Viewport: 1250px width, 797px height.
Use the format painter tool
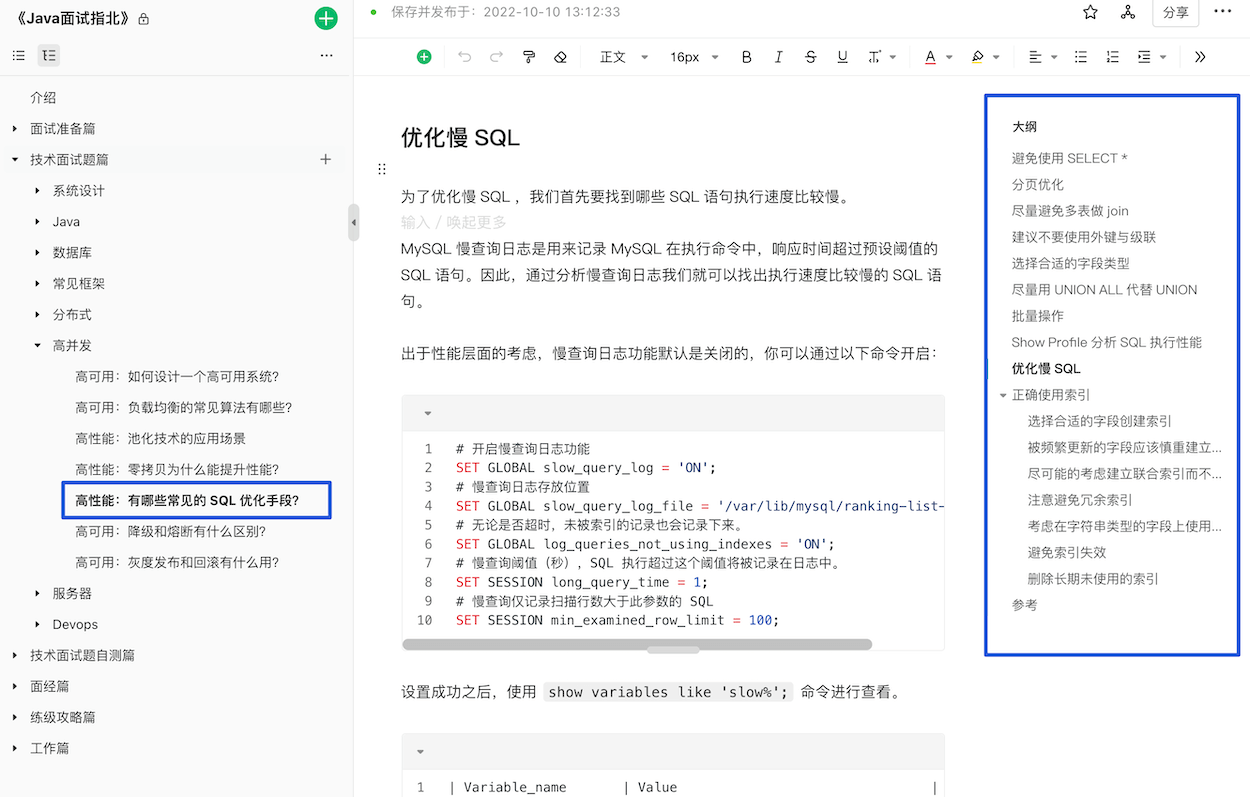point(528,57)
